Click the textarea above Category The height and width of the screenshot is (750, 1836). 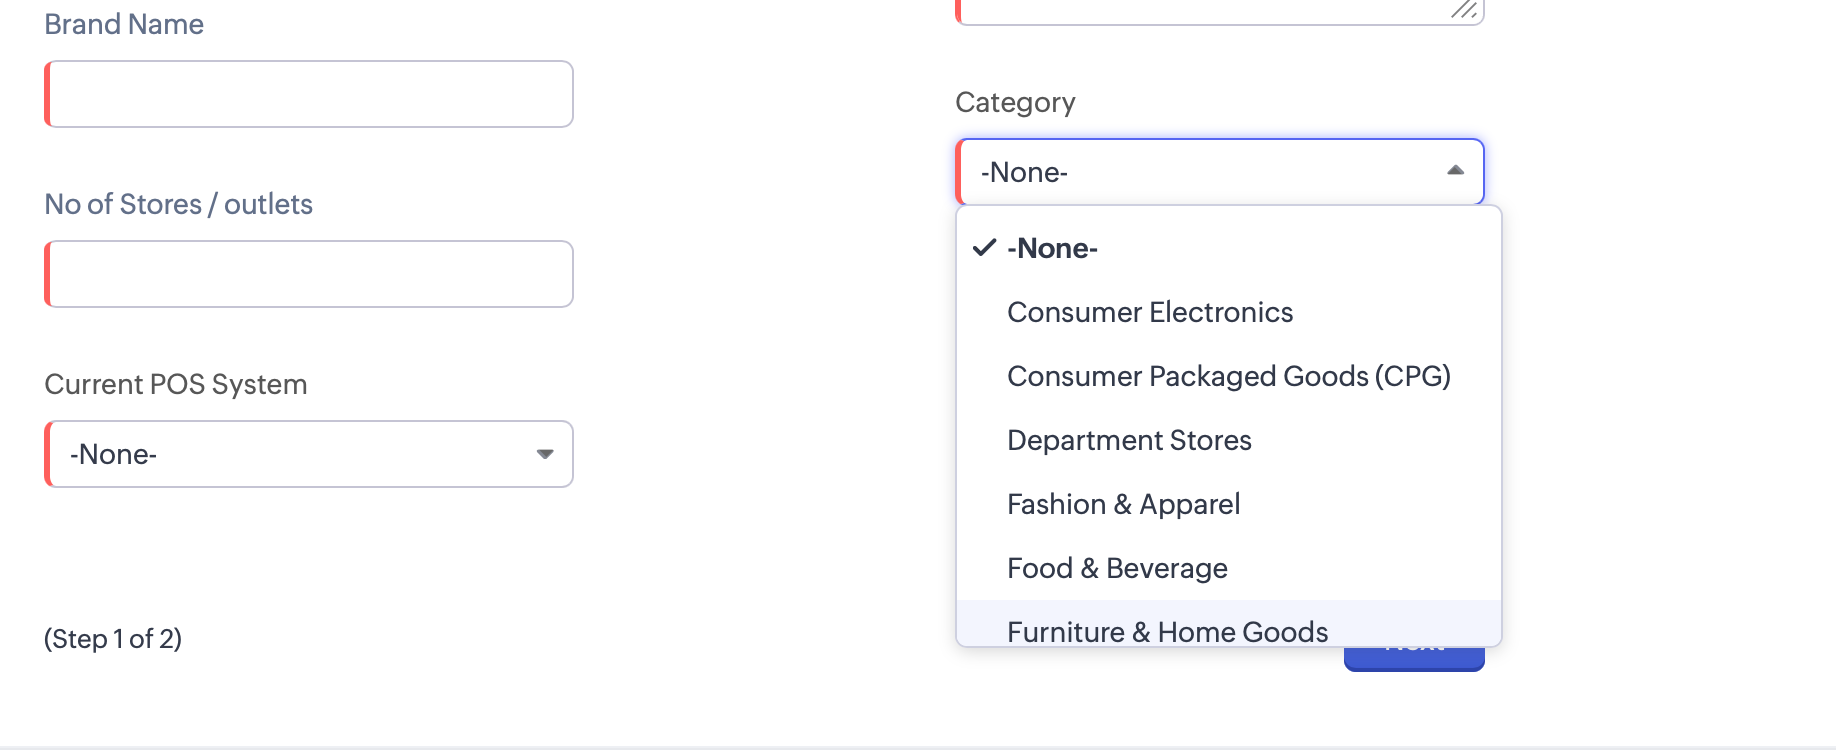1220,11
